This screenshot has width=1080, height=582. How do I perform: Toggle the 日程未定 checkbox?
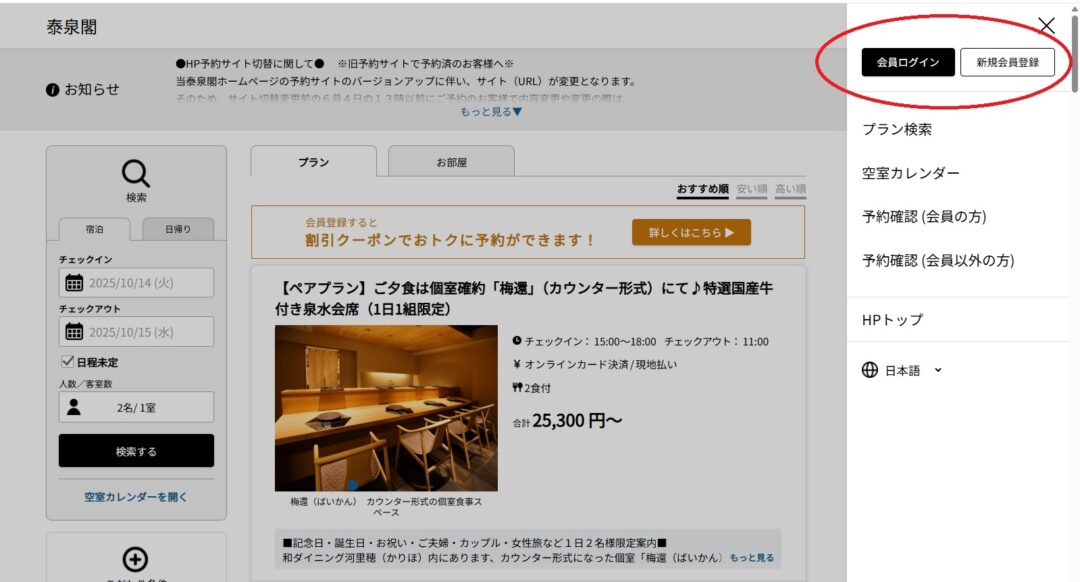pyautogui.click(x=68, y=362)
